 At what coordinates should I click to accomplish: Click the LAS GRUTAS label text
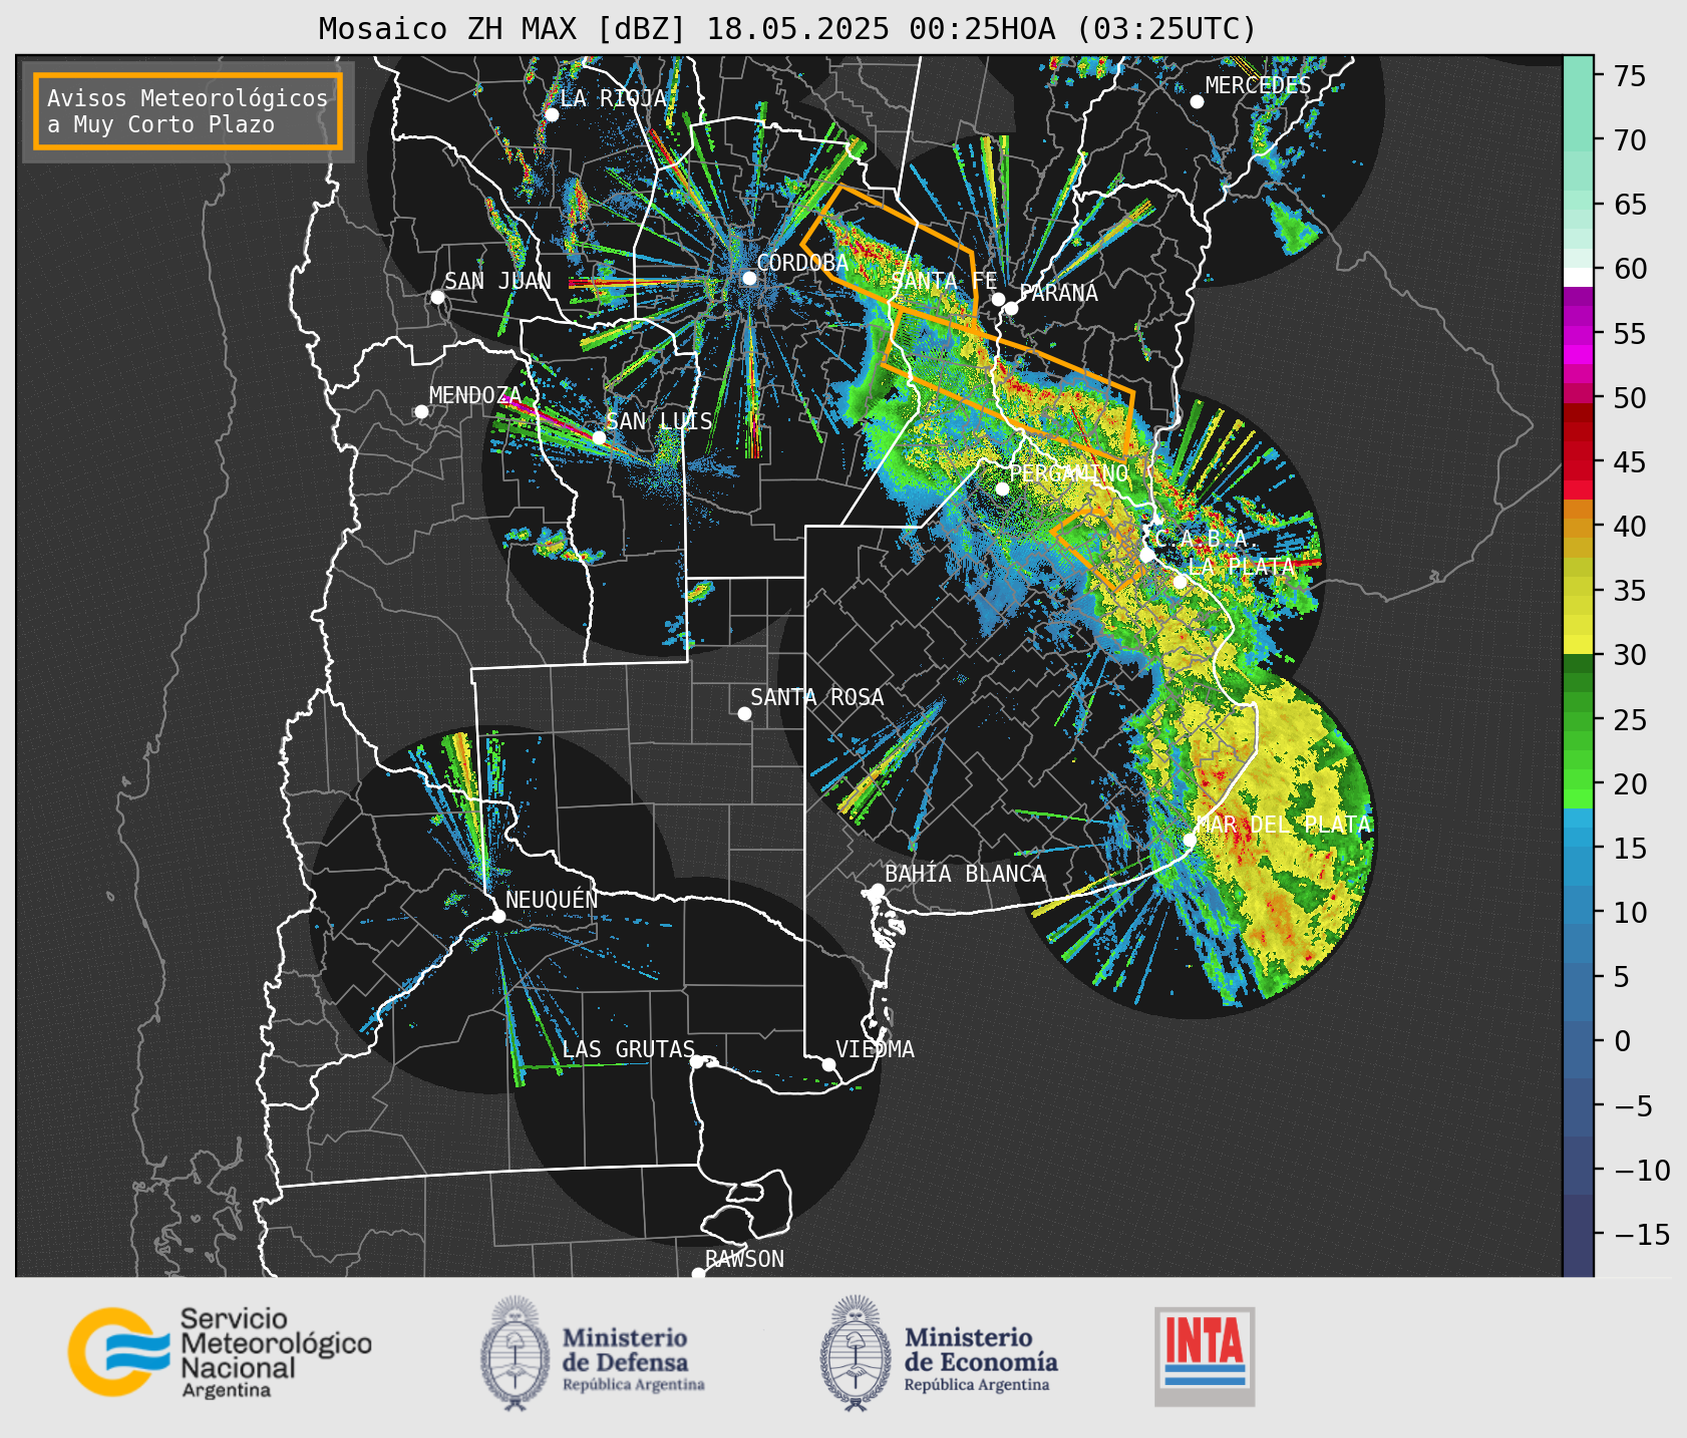(x=628, y=1049)
